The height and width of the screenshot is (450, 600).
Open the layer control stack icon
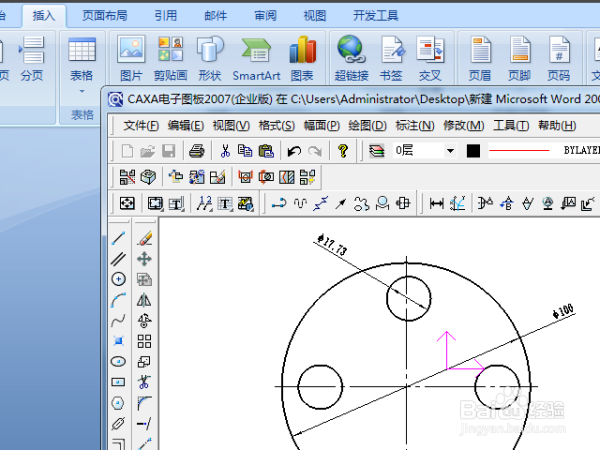coord(377,151)
